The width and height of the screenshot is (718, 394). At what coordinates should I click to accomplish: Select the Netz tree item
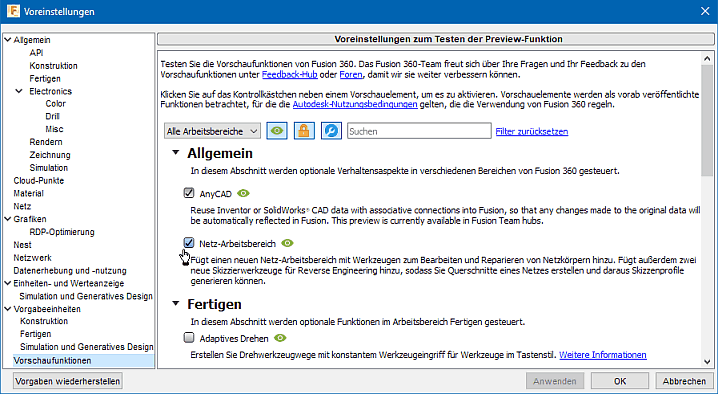click(x=22, y=206)
